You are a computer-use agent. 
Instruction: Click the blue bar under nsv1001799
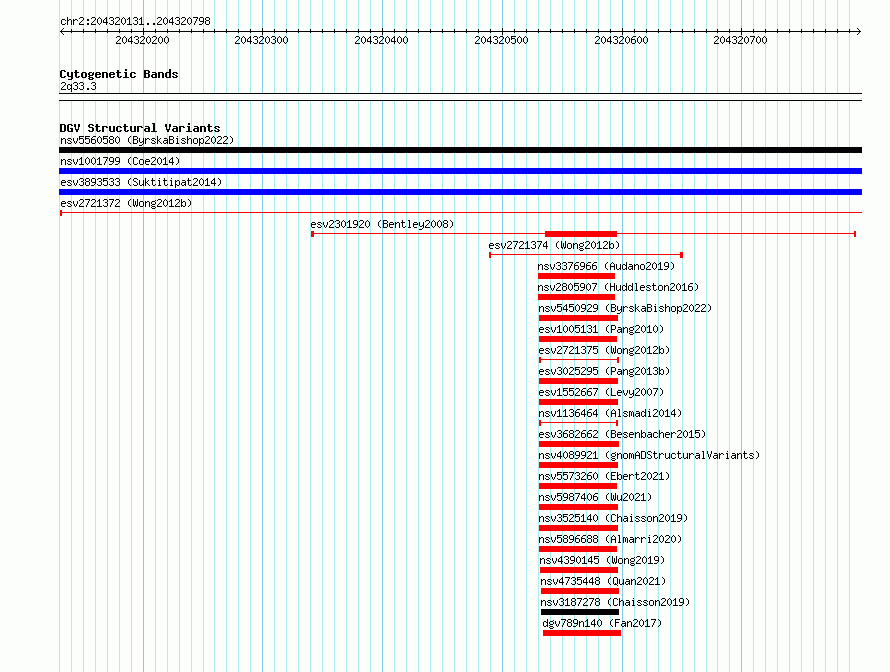coord(460,171)
